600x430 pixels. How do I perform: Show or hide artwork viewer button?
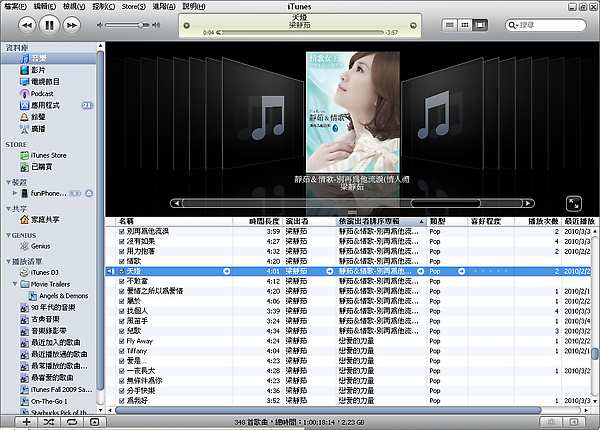tap(95, 422)
